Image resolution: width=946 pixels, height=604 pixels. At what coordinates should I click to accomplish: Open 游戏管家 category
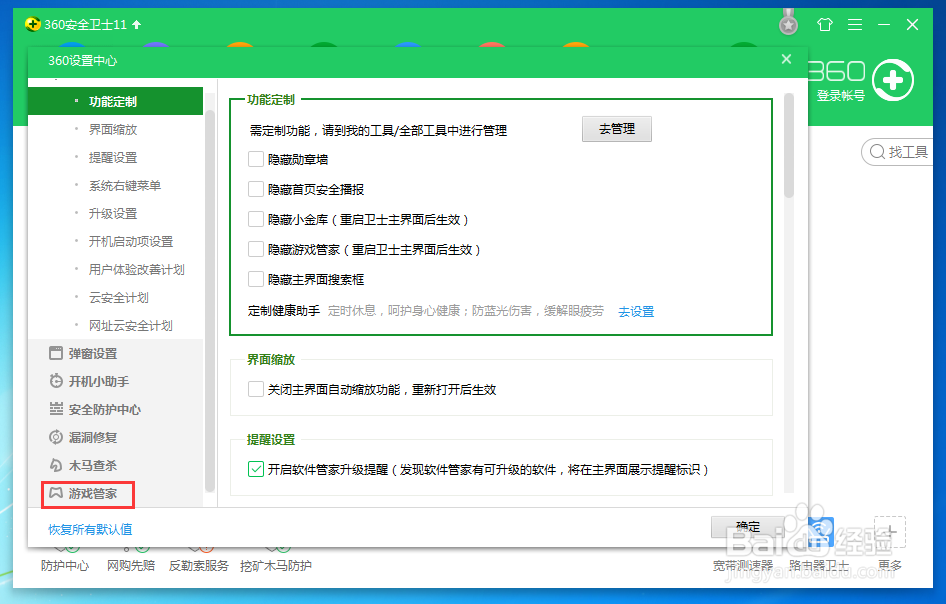tap(115, 493)
